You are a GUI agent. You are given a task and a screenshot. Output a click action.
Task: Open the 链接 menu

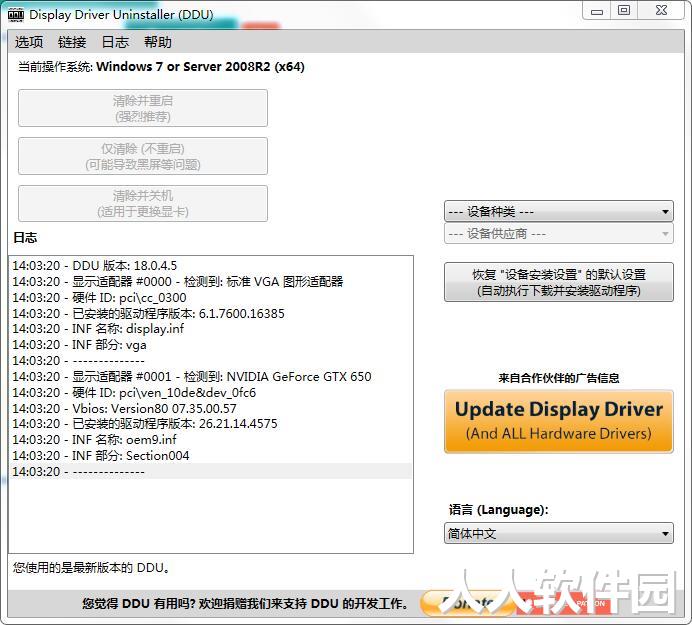tap(72, 42)
